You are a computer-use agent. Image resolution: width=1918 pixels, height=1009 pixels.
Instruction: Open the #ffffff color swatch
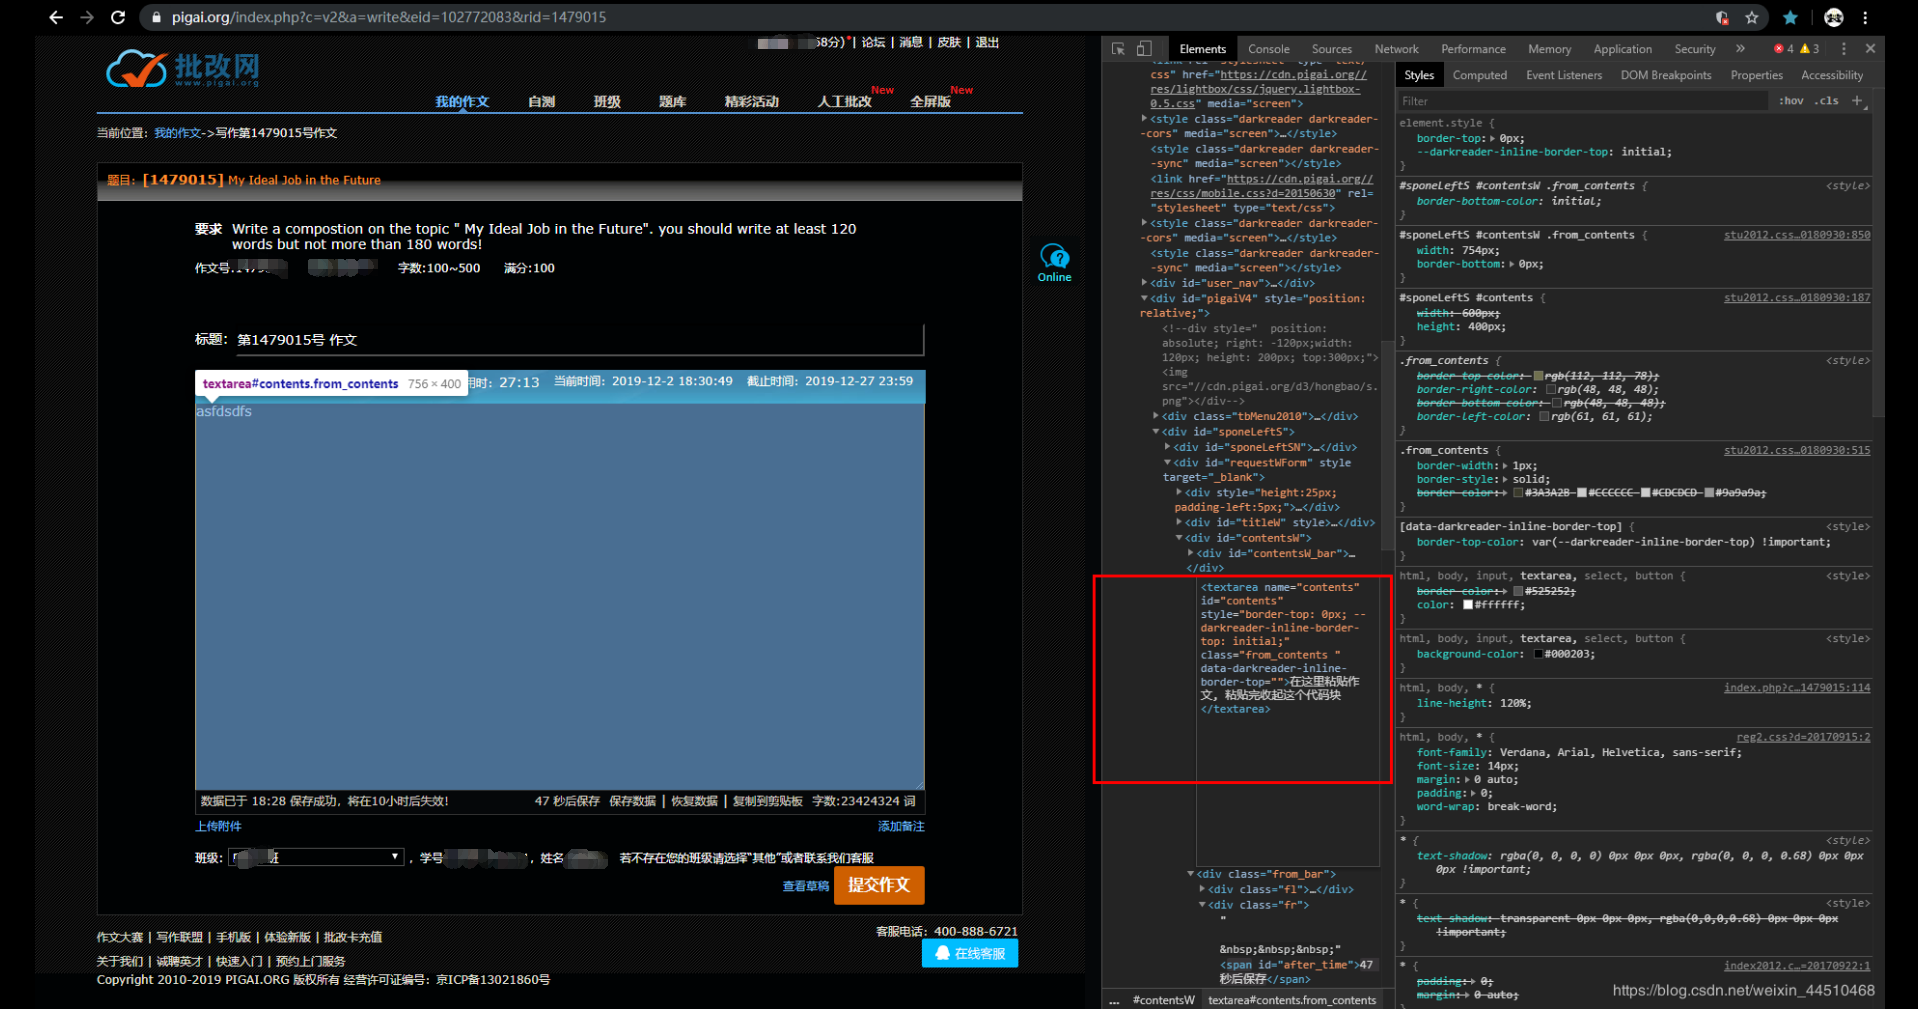pos(1468,605)
